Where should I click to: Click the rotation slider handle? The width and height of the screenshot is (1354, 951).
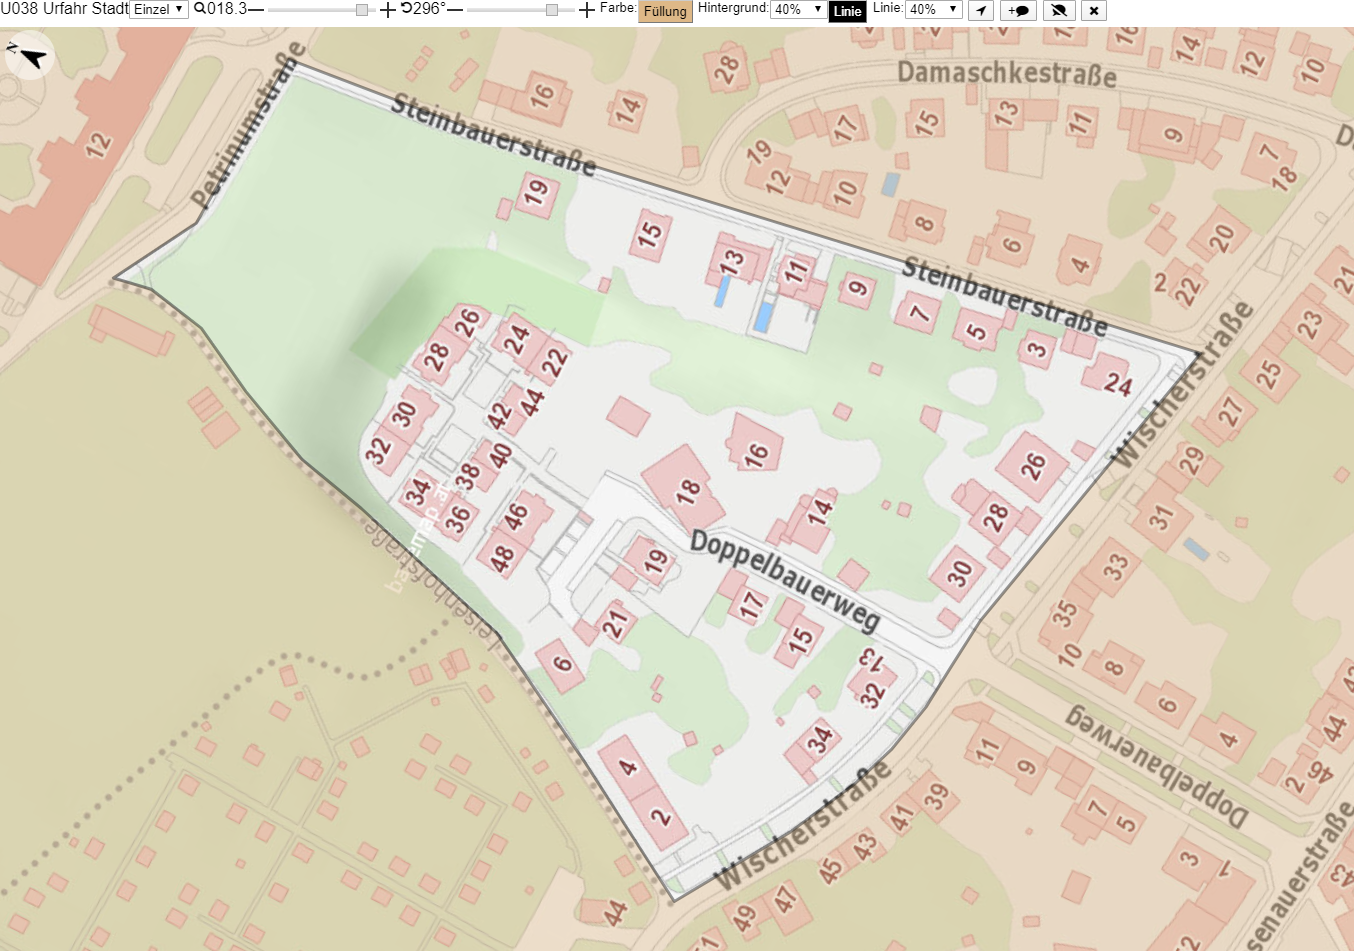click(552, 10)
